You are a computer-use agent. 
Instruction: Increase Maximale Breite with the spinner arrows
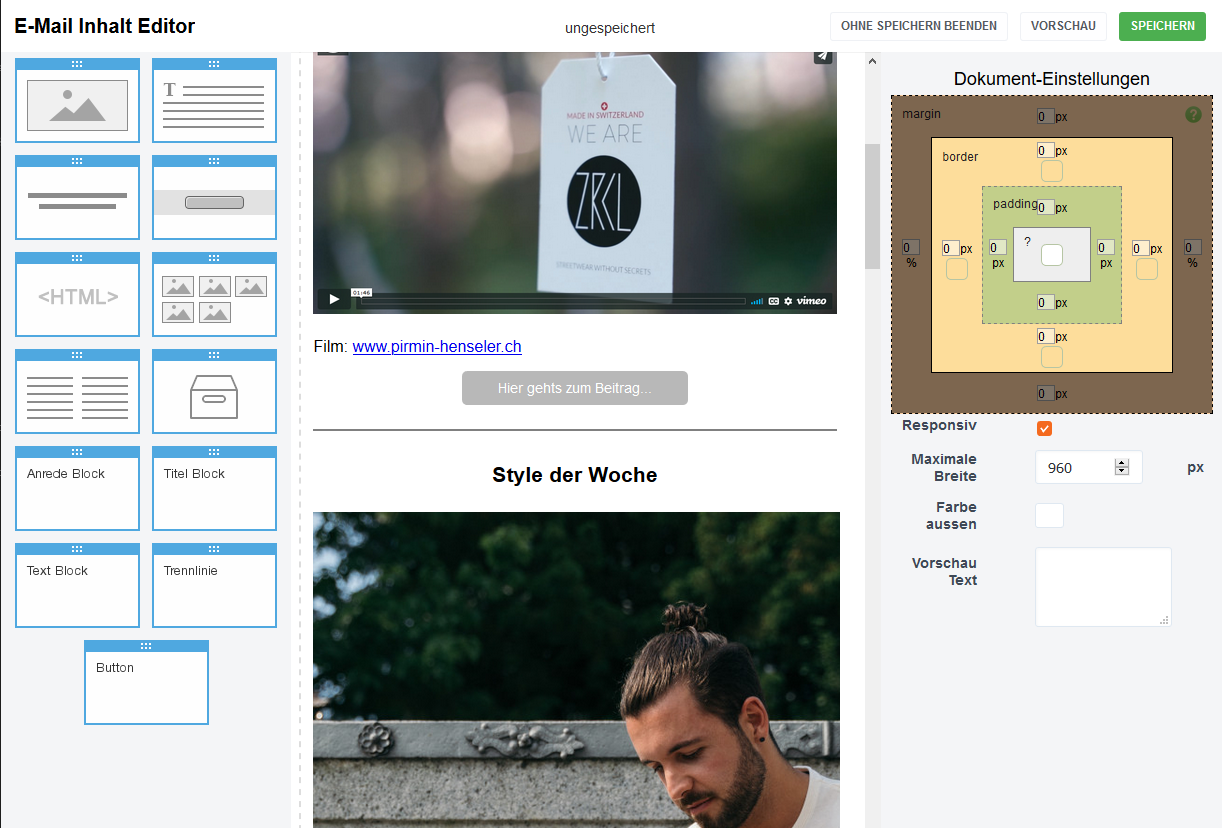1122,463
